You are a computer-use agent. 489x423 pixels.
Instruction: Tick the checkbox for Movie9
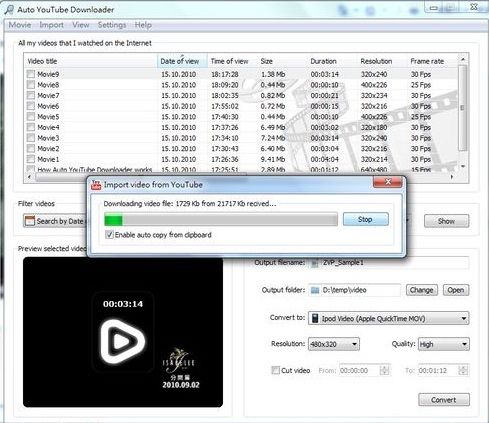click(31, 74)
